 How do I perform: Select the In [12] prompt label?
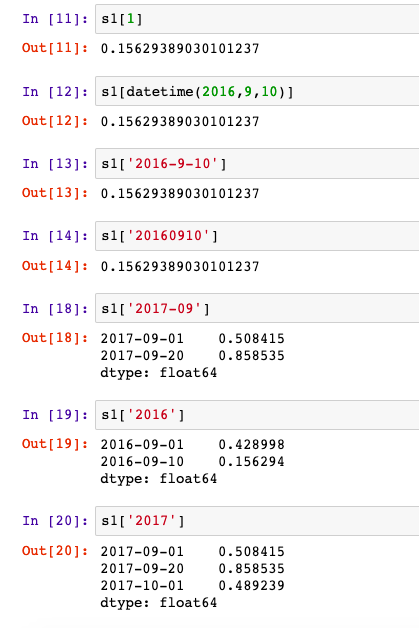click(x=55, y=92)
